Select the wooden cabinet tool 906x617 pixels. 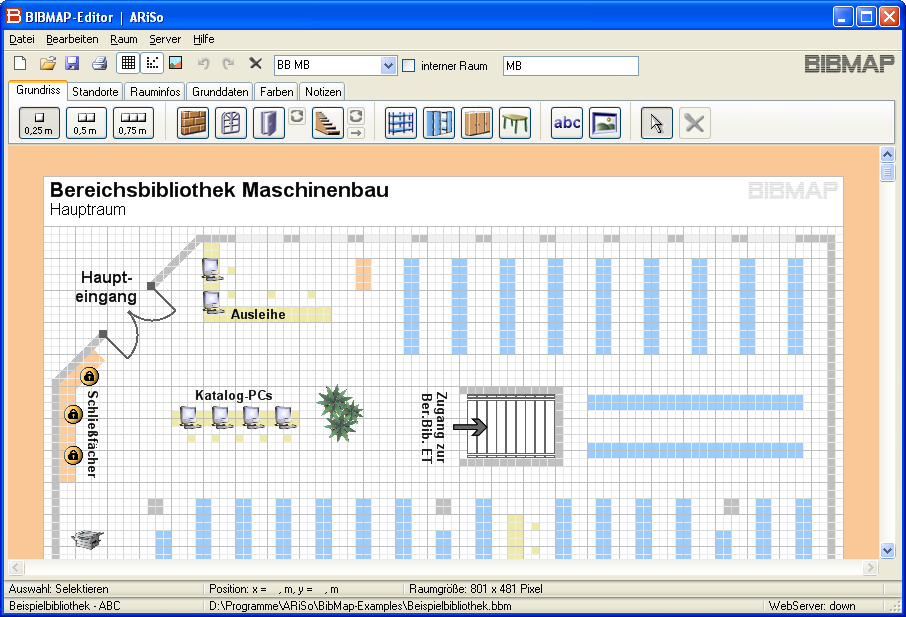click(477, 123)
